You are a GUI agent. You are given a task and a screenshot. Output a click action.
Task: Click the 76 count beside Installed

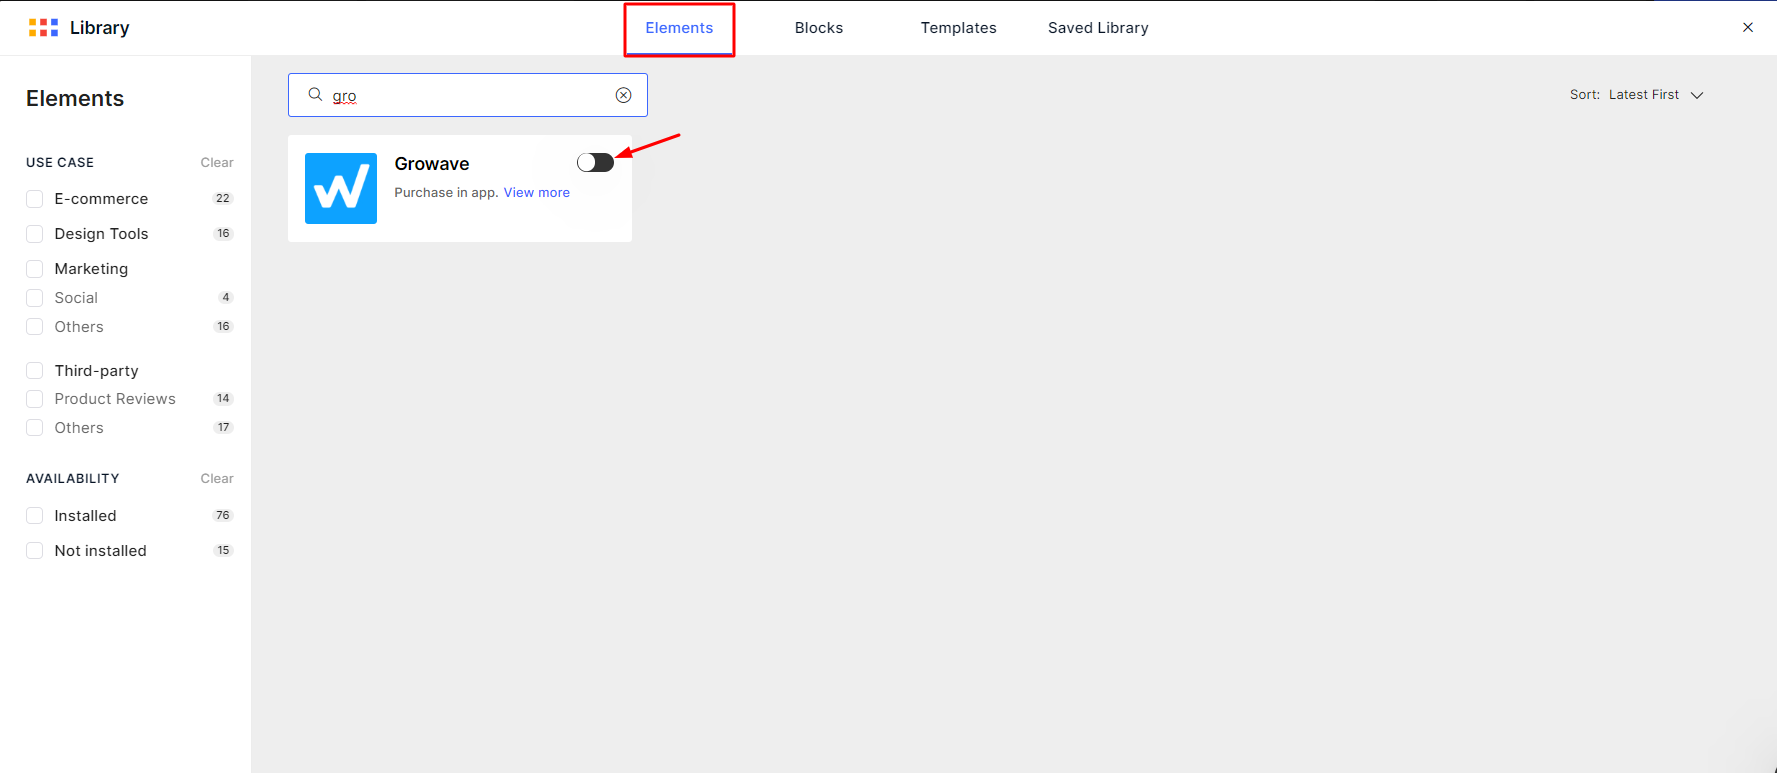click(x=223, y=516)
